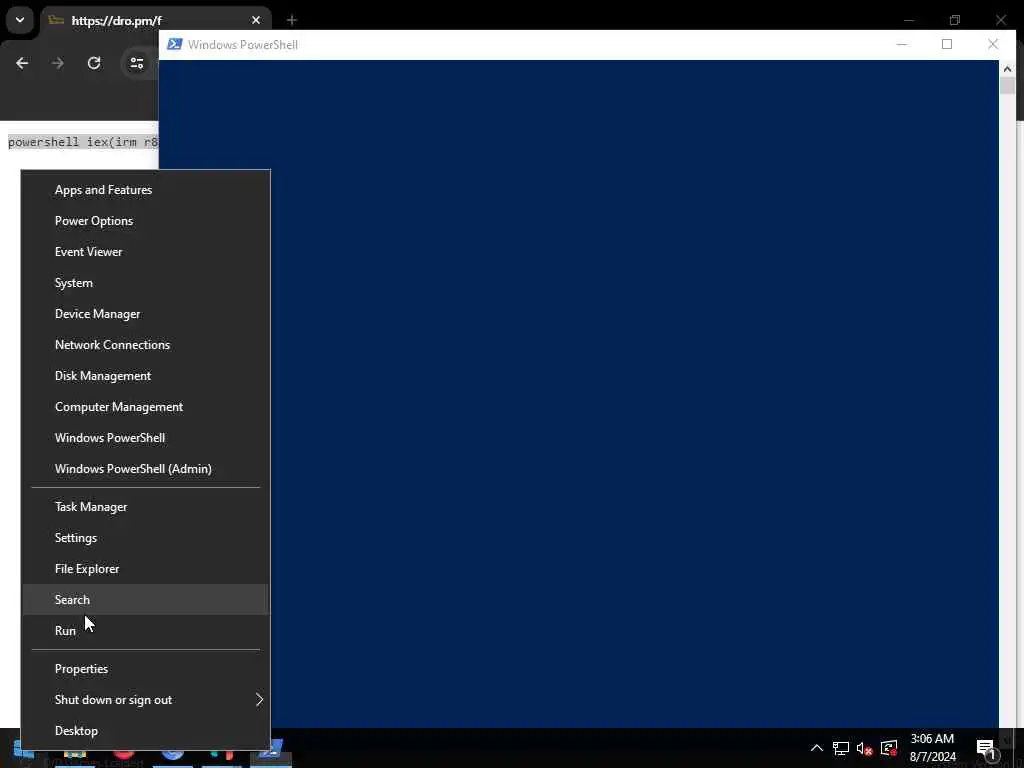Image resolution: width=1024 pixels, height=768 pixels.
Task: Open the notification action center
Action: [987, 748]
